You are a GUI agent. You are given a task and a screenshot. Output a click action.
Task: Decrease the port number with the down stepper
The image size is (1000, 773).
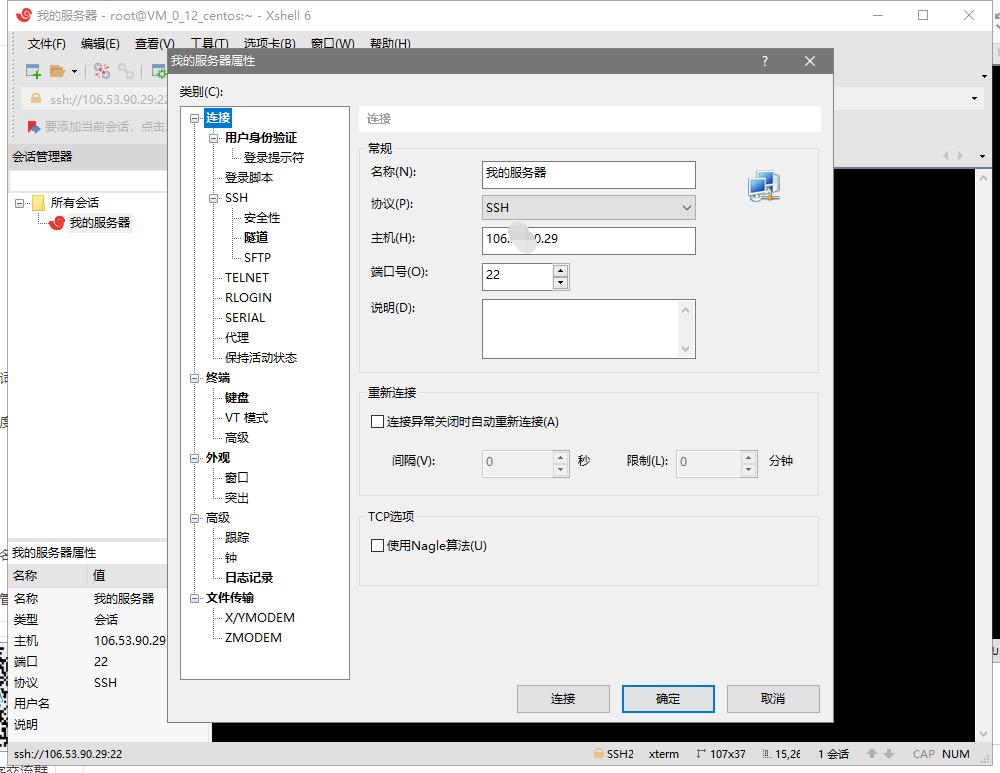click(x=561, y=283)
